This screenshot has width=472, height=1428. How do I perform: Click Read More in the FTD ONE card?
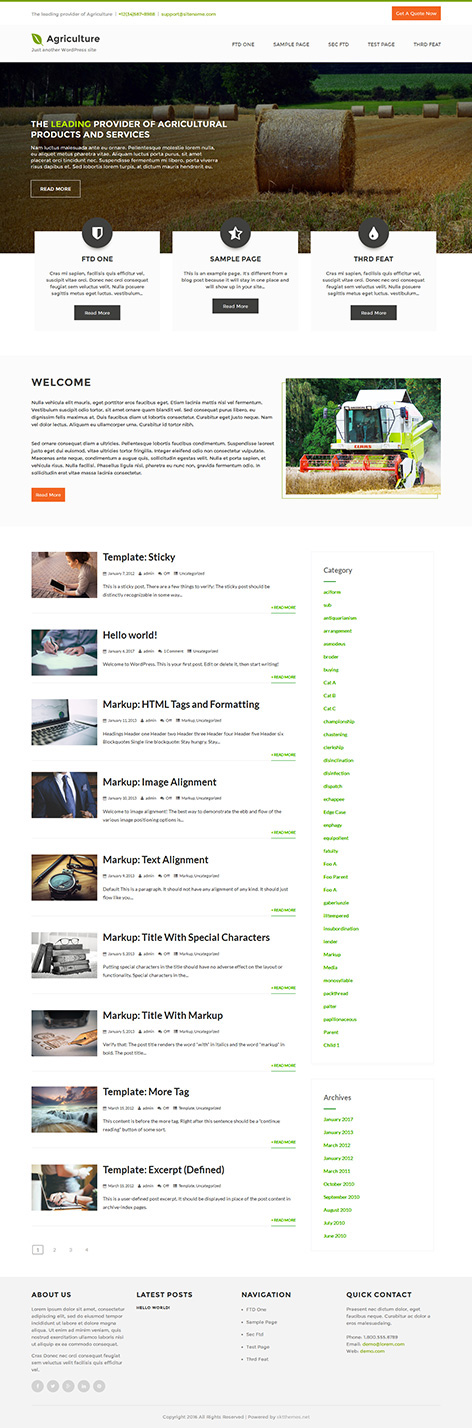click(97, 312)
